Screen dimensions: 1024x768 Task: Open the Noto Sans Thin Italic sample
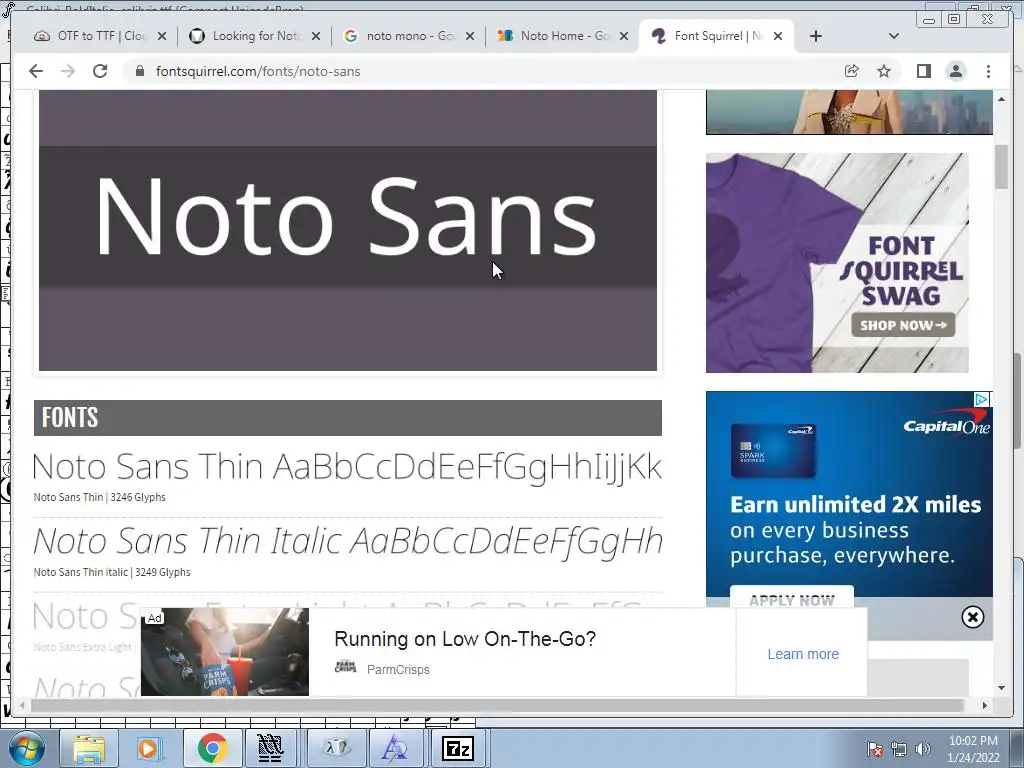[347, 541]
